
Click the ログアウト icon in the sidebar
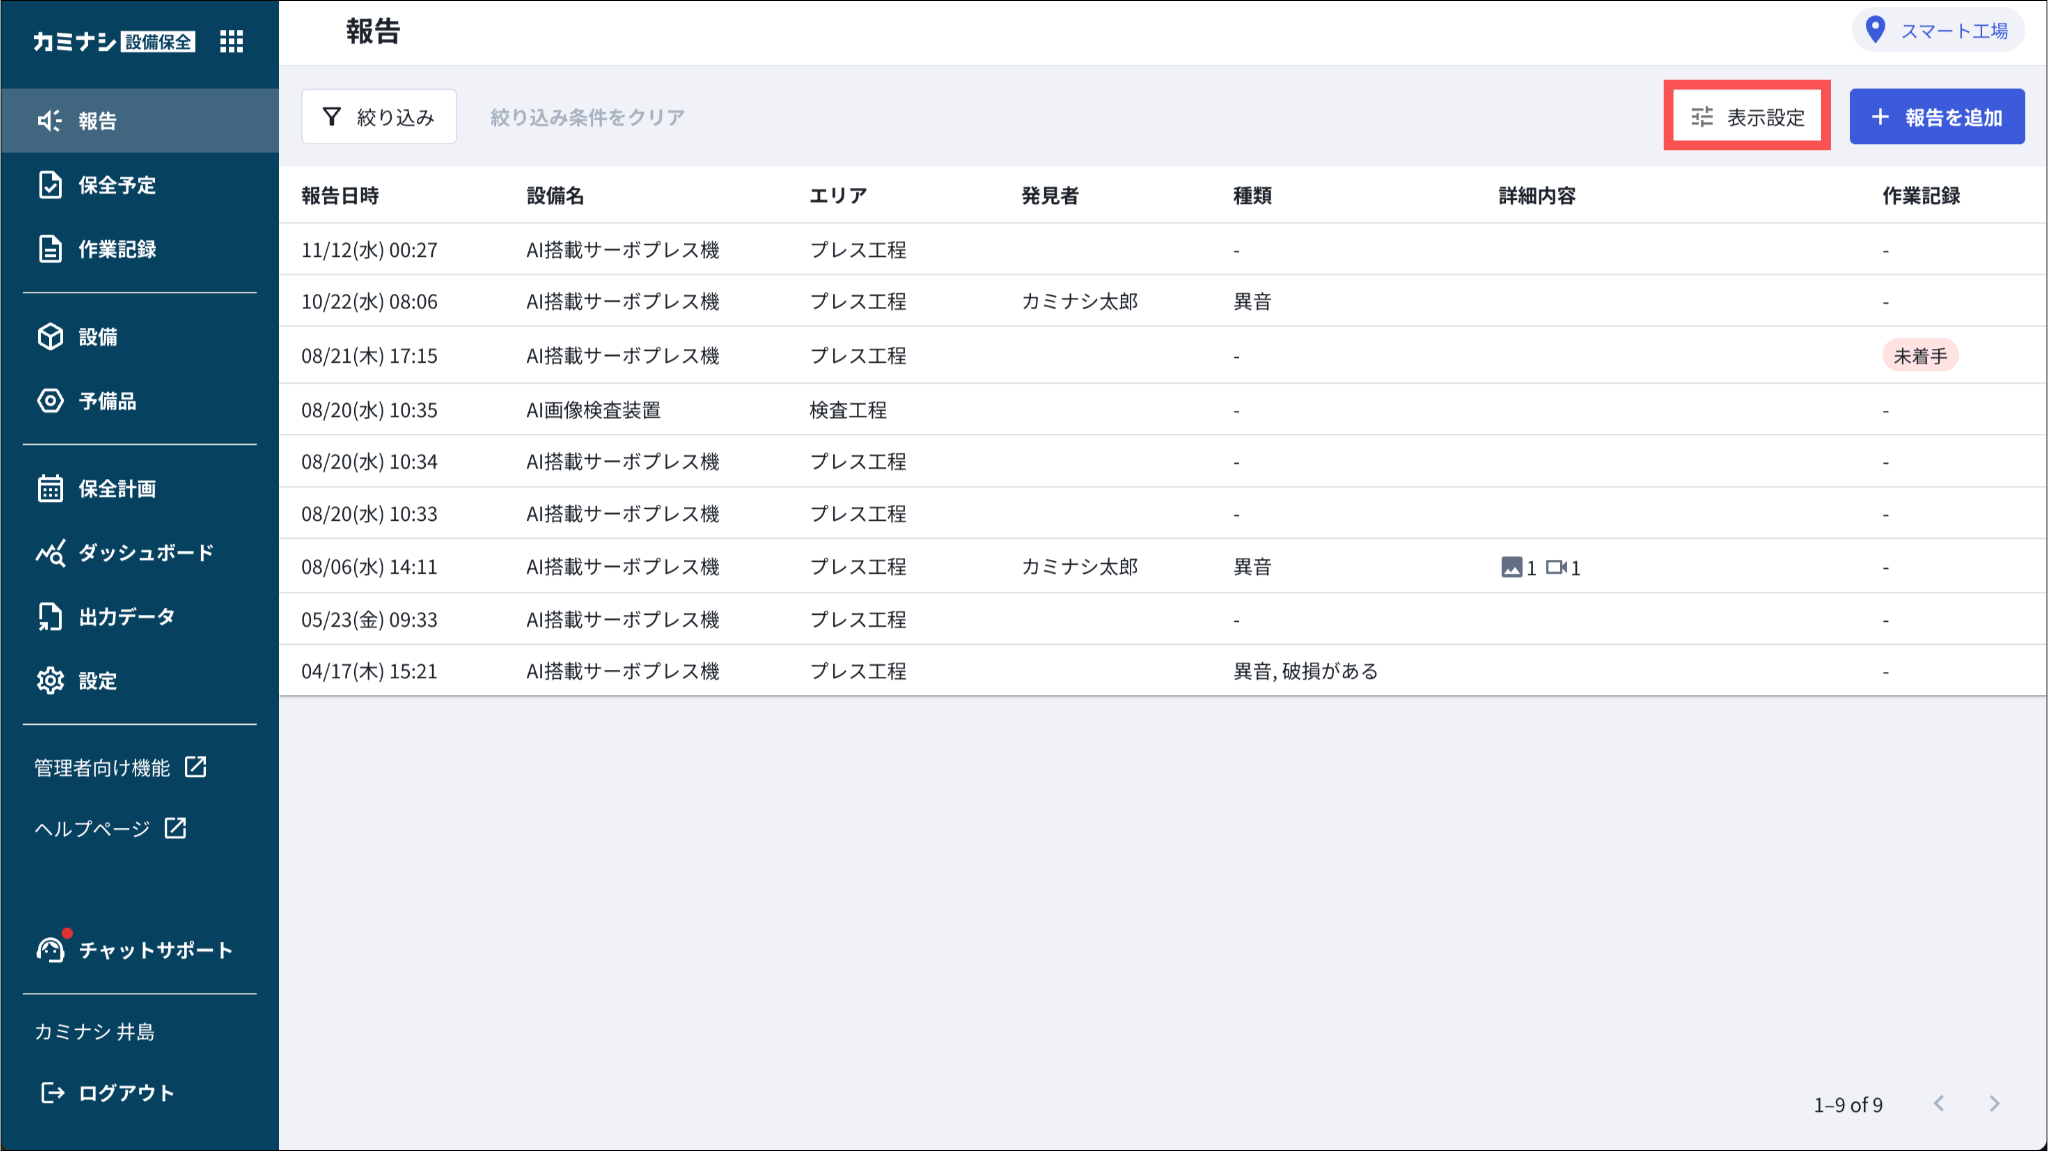point(52,1093)
